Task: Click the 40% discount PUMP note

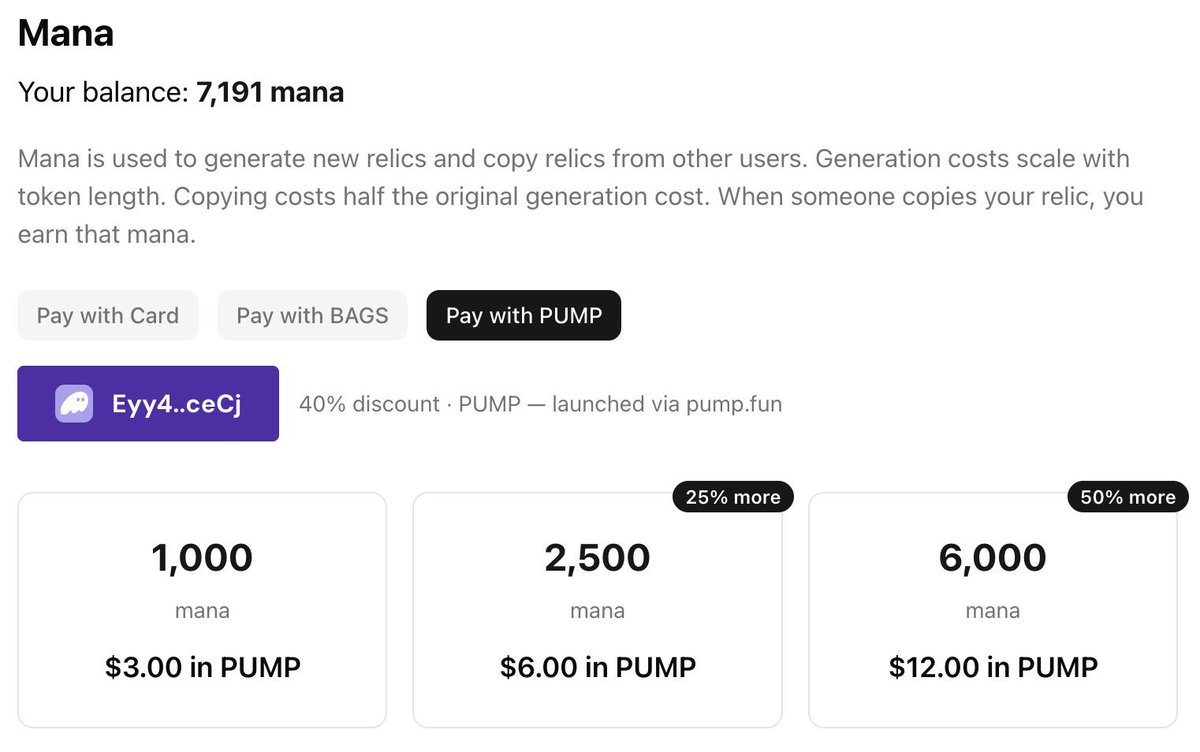Action: tap(540, 404)
